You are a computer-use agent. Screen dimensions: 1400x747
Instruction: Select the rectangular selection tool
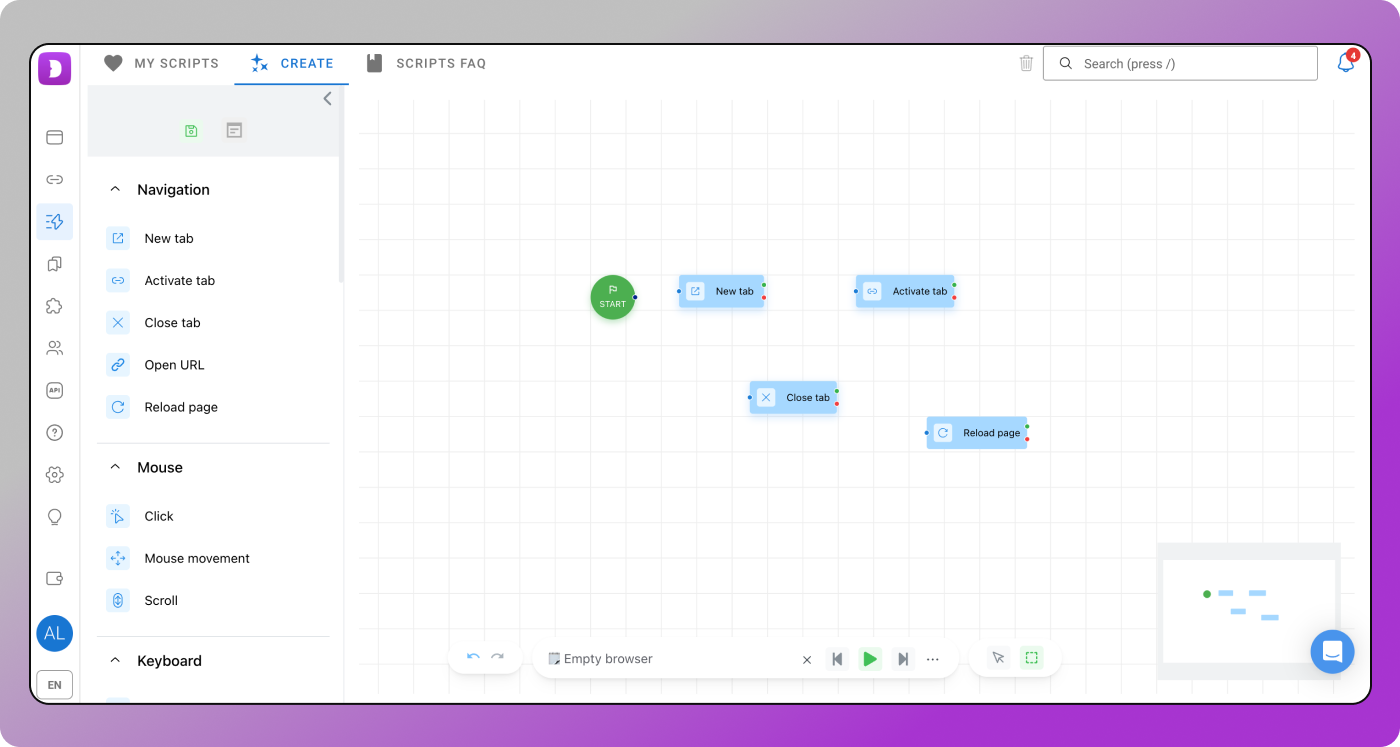1031,658
